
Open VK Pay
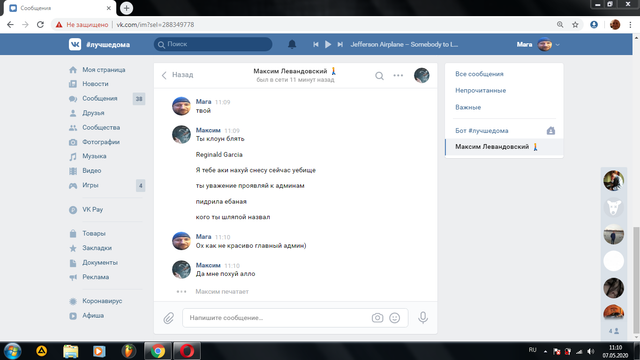click(x=92, y=210)
